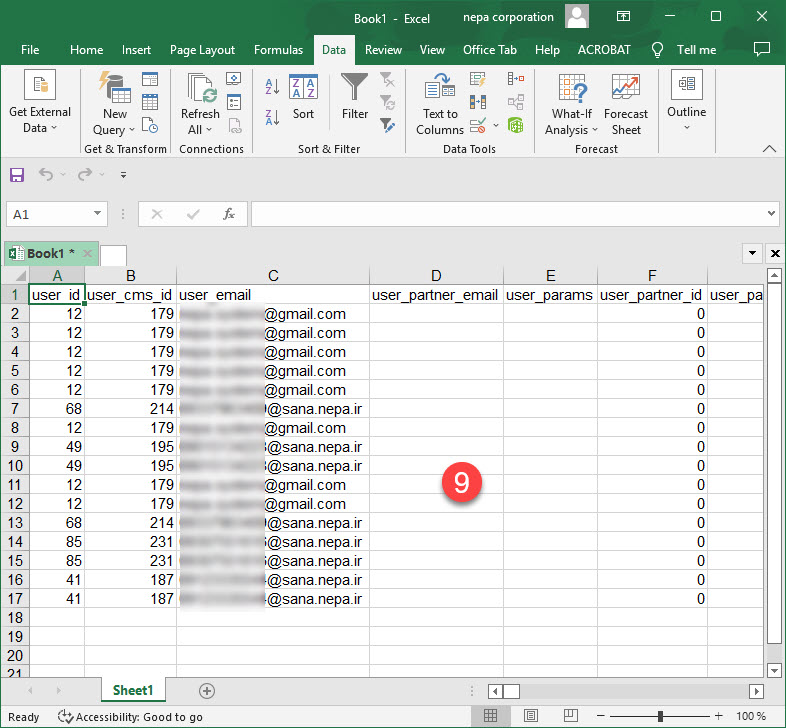
Task: Reapply the filter
Action: pyautogui.click(x=387, y=102)
